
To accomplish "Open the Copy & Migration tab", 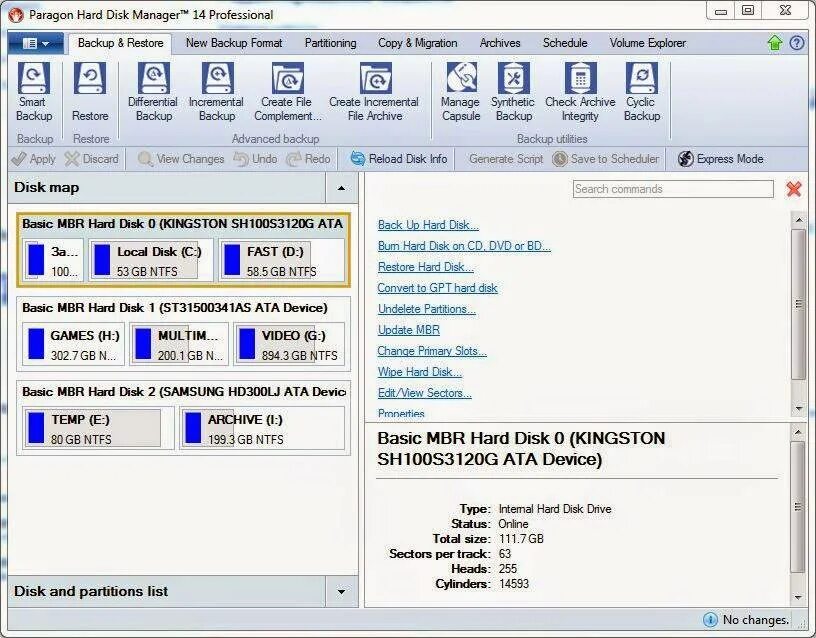I will click(418, 43).
